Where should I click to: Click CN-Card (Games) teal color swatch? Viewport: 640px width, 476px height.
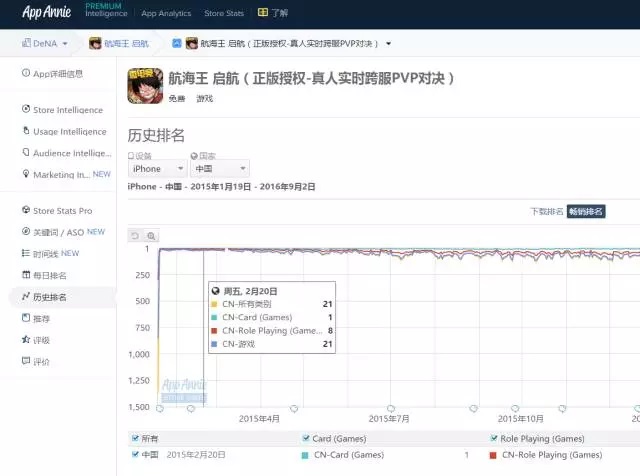[304, 455]
